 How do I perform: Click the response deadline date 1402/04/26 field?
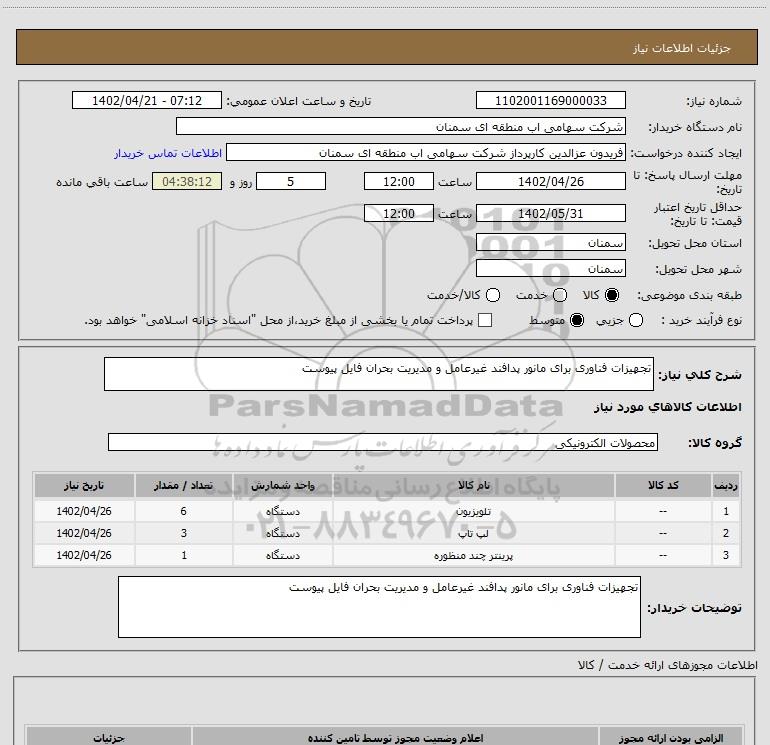[x=550, y=181]
